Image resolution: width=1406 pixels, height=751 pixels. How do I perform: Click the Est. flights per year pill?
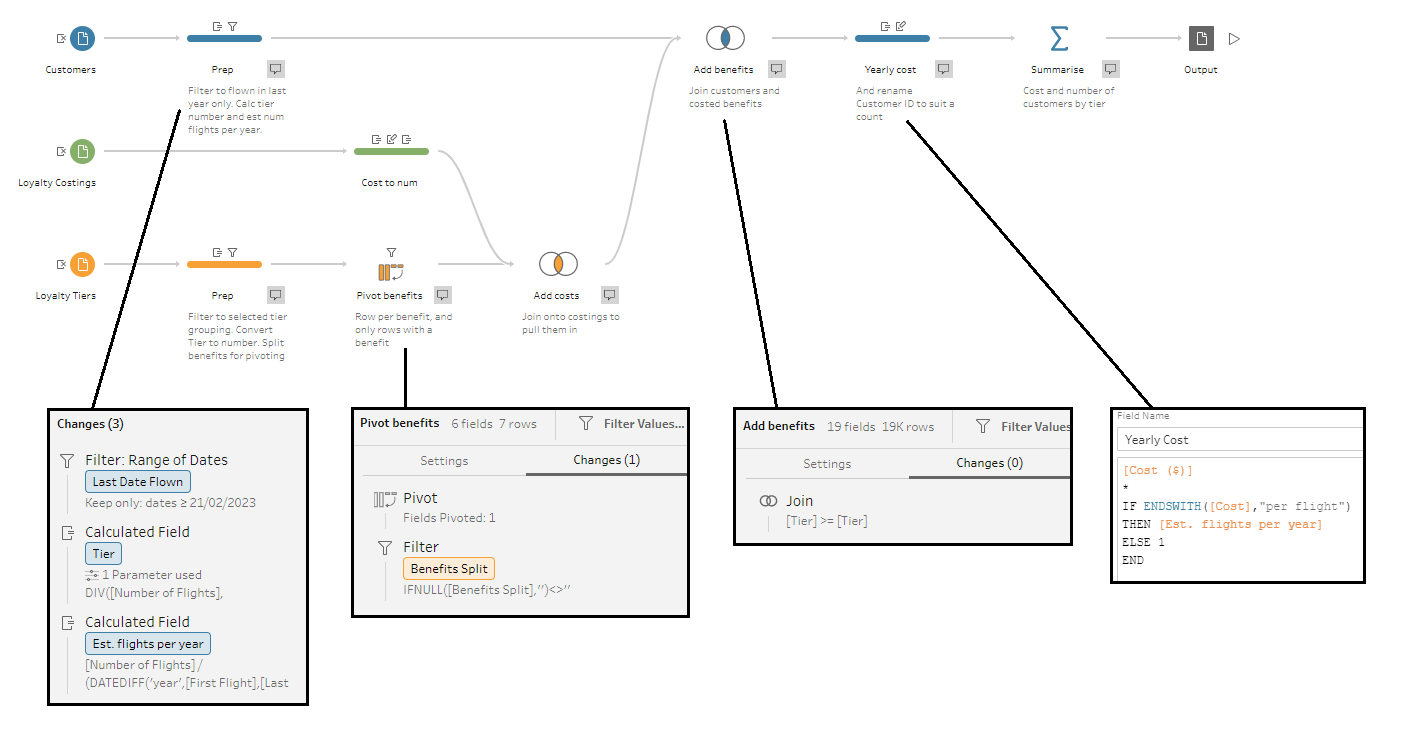point(148,644)
